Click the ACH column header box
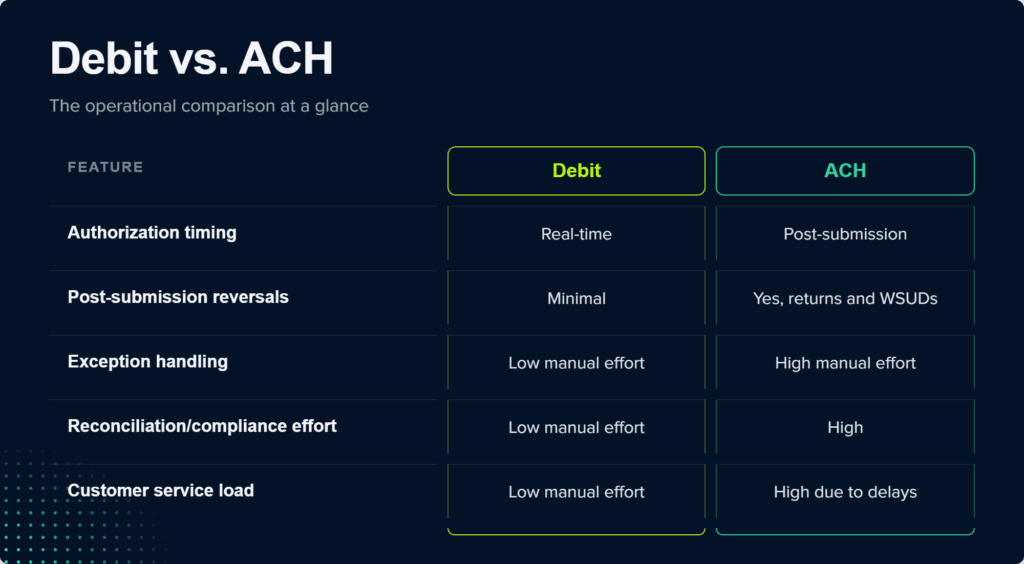The height and width of the screenshot is (564, 1024). [x=845, y=171]
